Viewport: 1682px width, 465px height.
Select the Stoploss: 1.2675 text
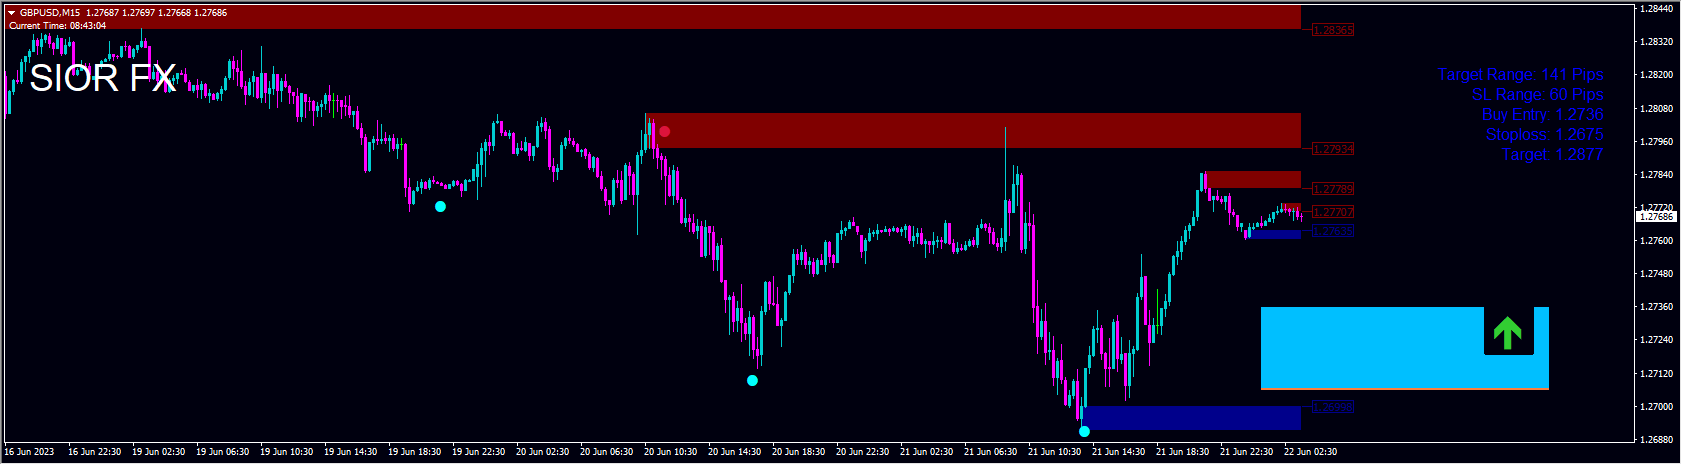1544,135
